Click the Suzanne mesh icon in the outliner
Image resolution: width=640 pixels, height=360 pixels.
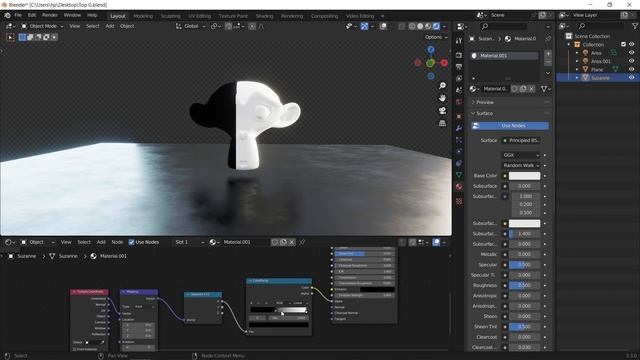[x=585, y=78]
